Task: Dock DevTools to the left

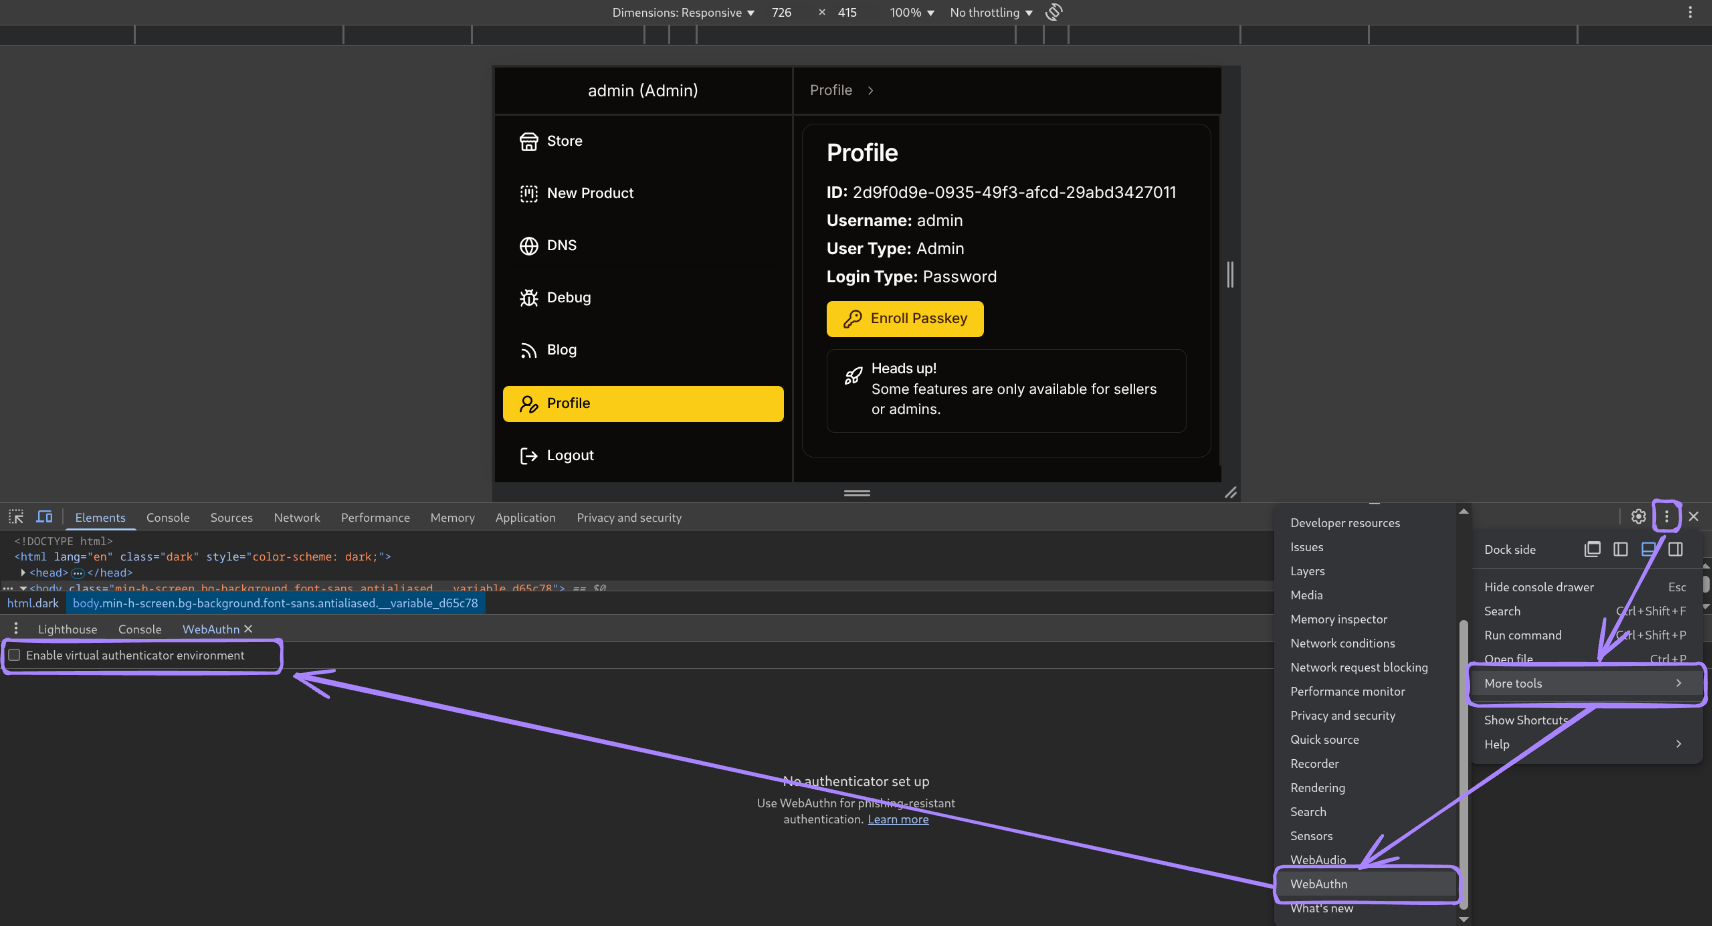Action: (x=1620, y=549)
